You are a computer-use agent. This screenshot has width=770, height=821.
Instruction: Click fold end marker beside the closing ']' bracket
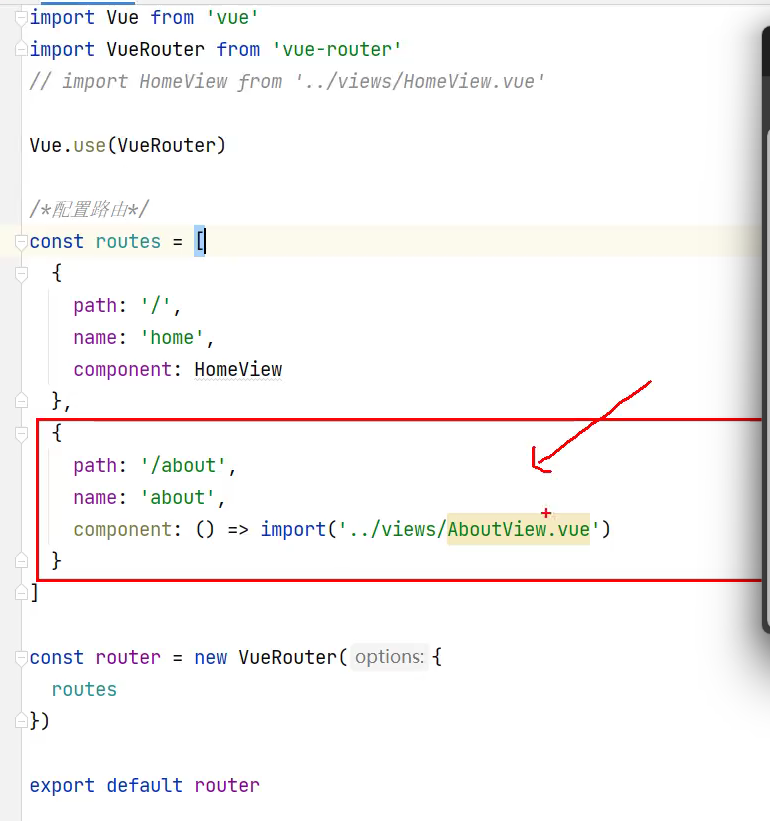(x=21, y=593)
